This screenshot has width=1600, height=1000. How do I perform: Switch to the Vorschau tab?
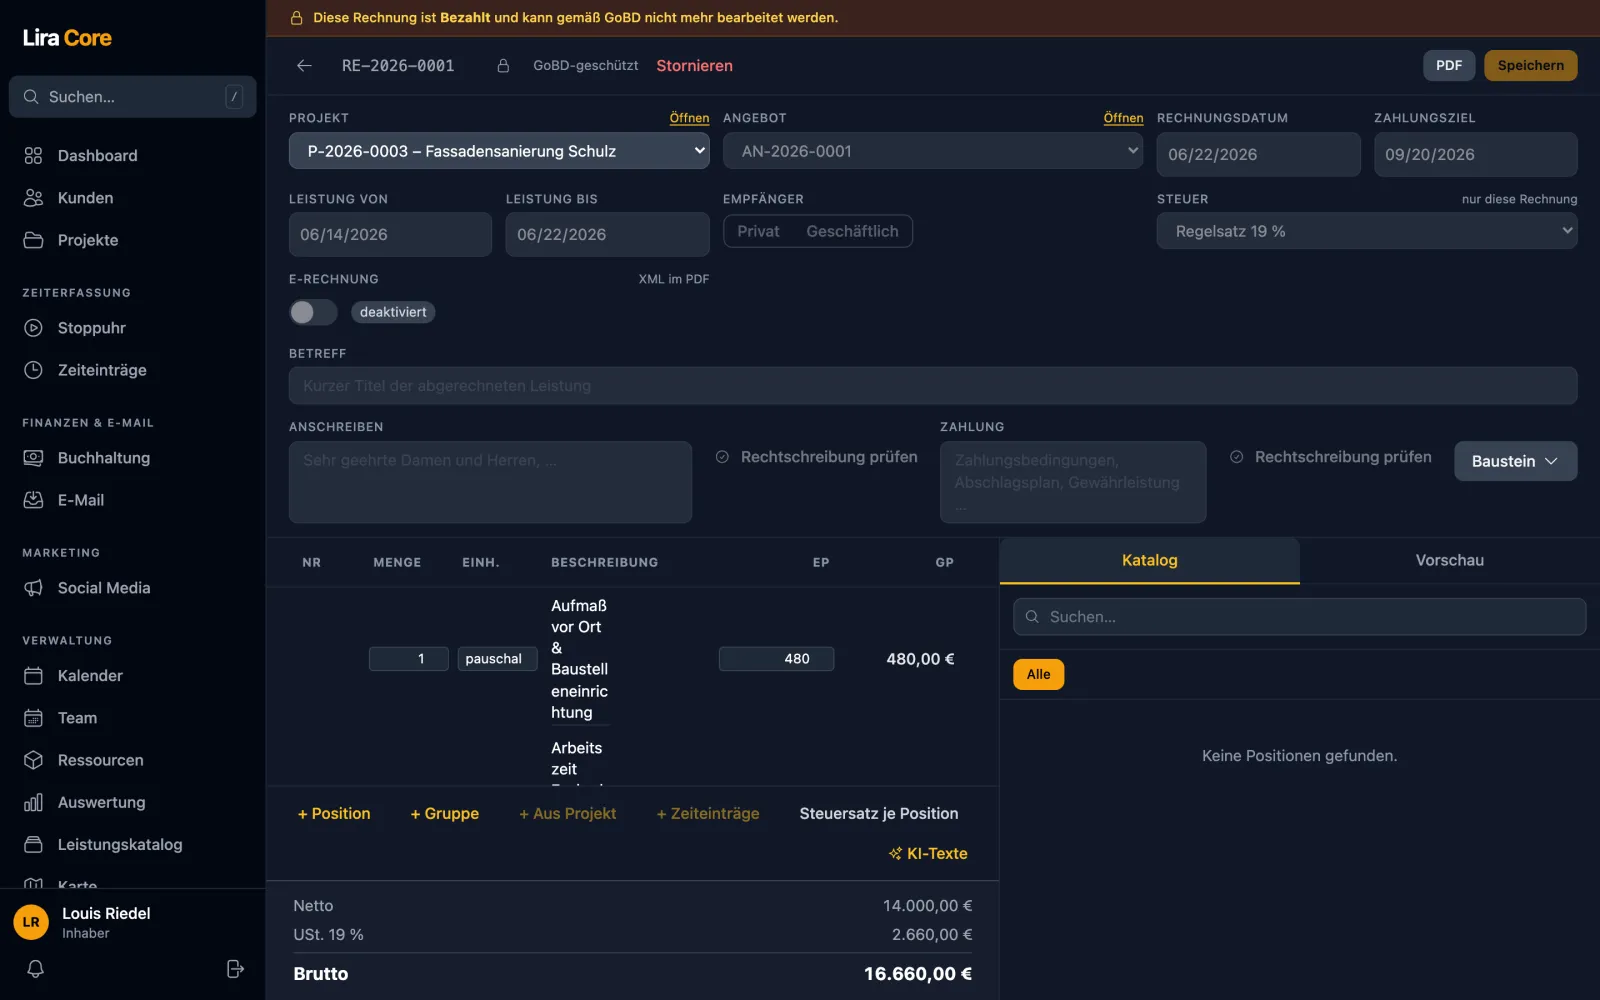point(1449,561)
